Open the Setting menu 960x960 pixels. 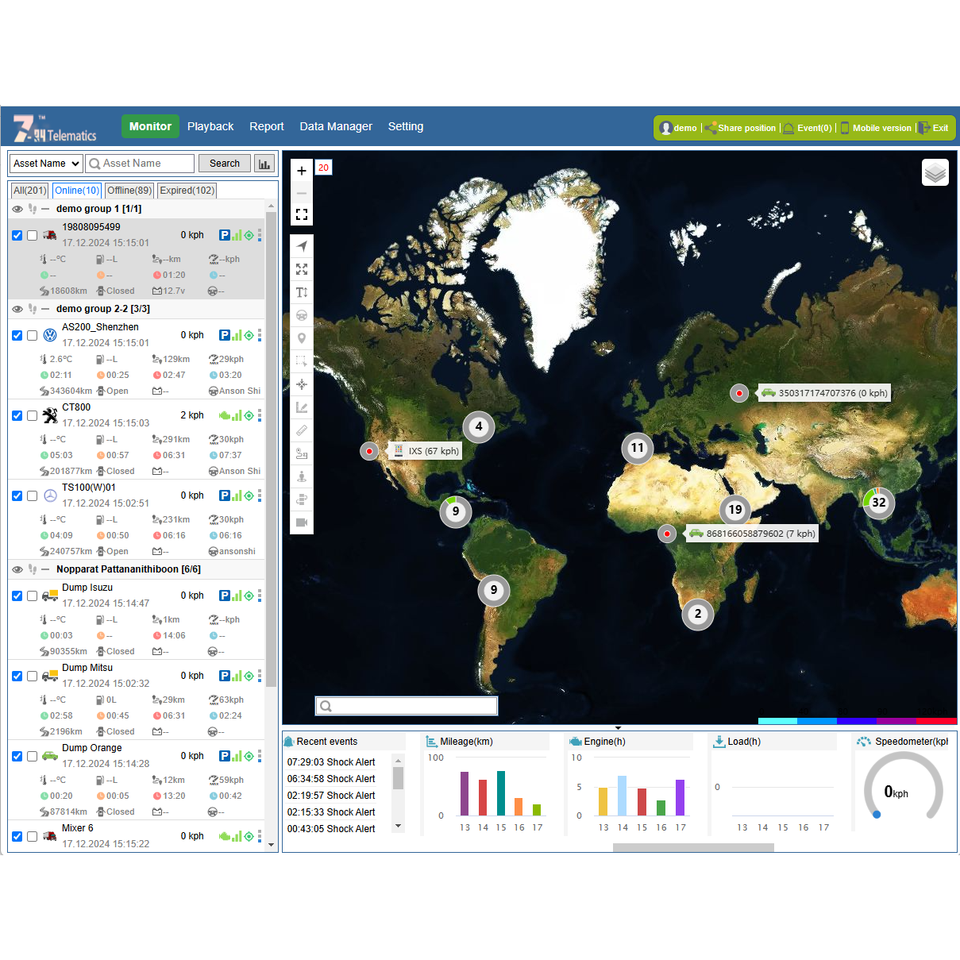coord(405,126)
